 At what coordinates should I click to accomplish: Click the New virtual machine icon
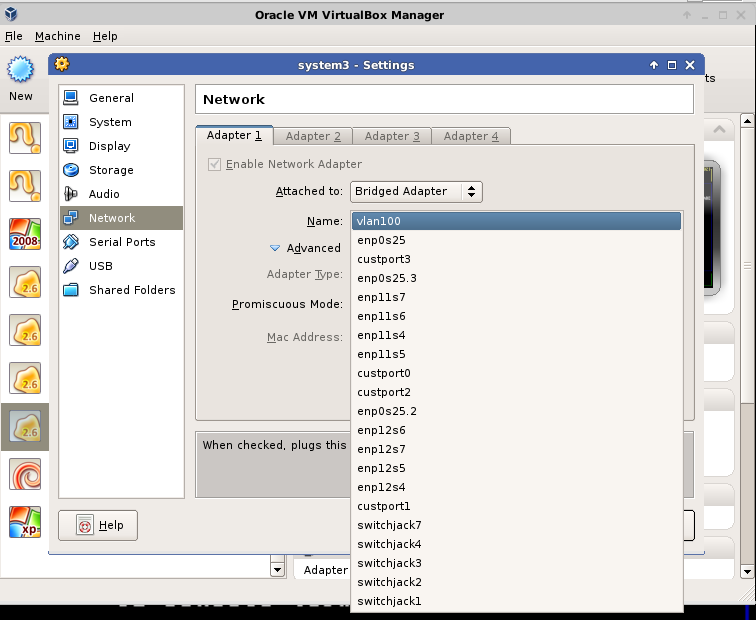(20, 69)
